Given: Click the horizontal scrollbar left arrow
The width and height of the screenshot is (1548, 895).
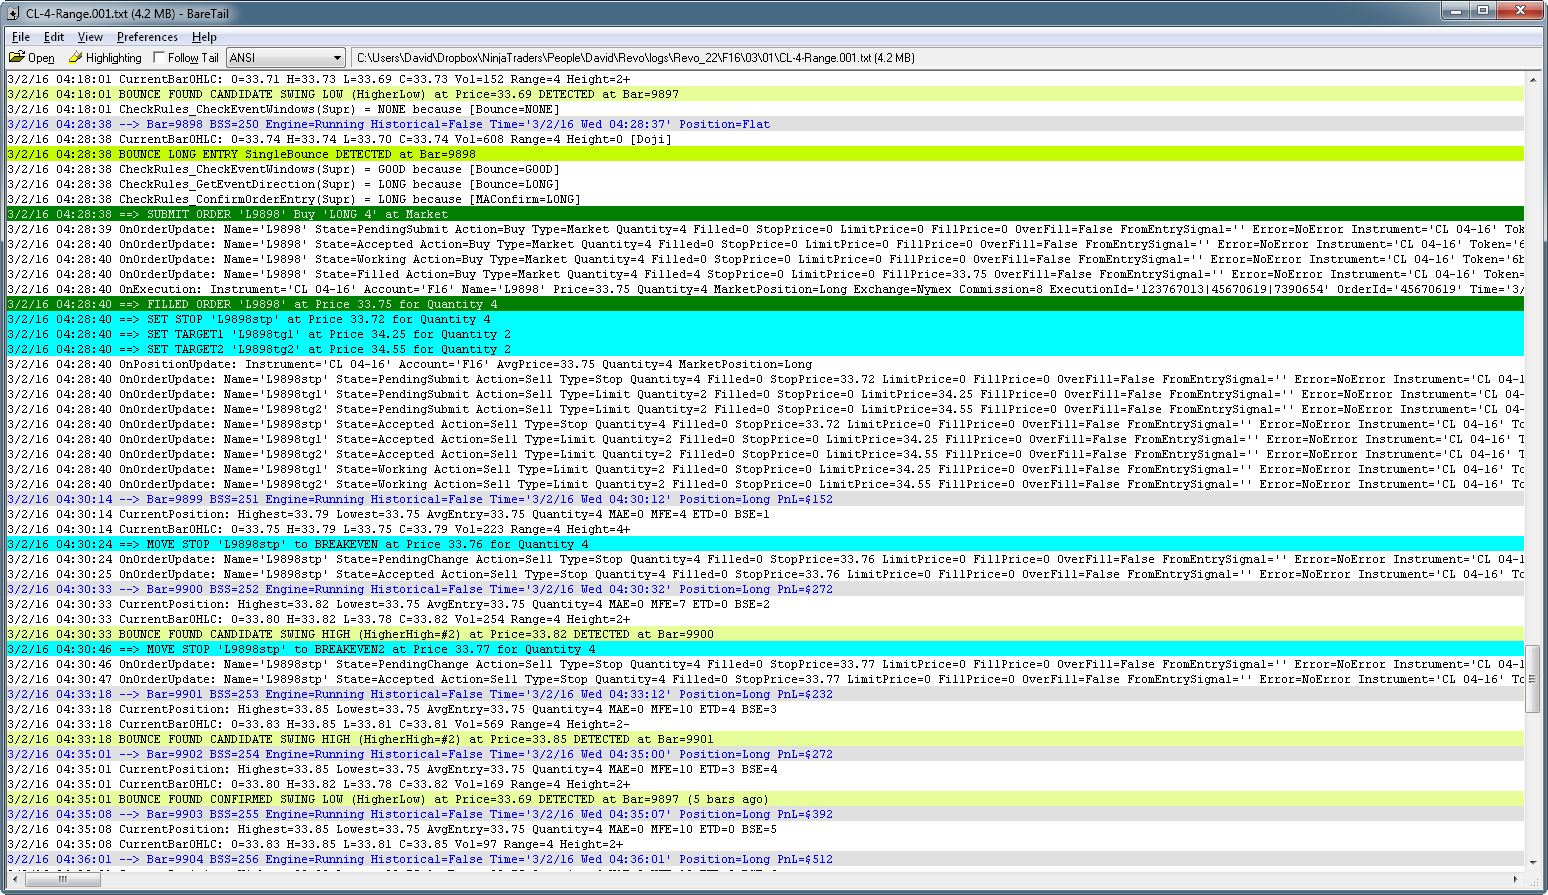Looking at the screenshot, I should click(14, 880).
